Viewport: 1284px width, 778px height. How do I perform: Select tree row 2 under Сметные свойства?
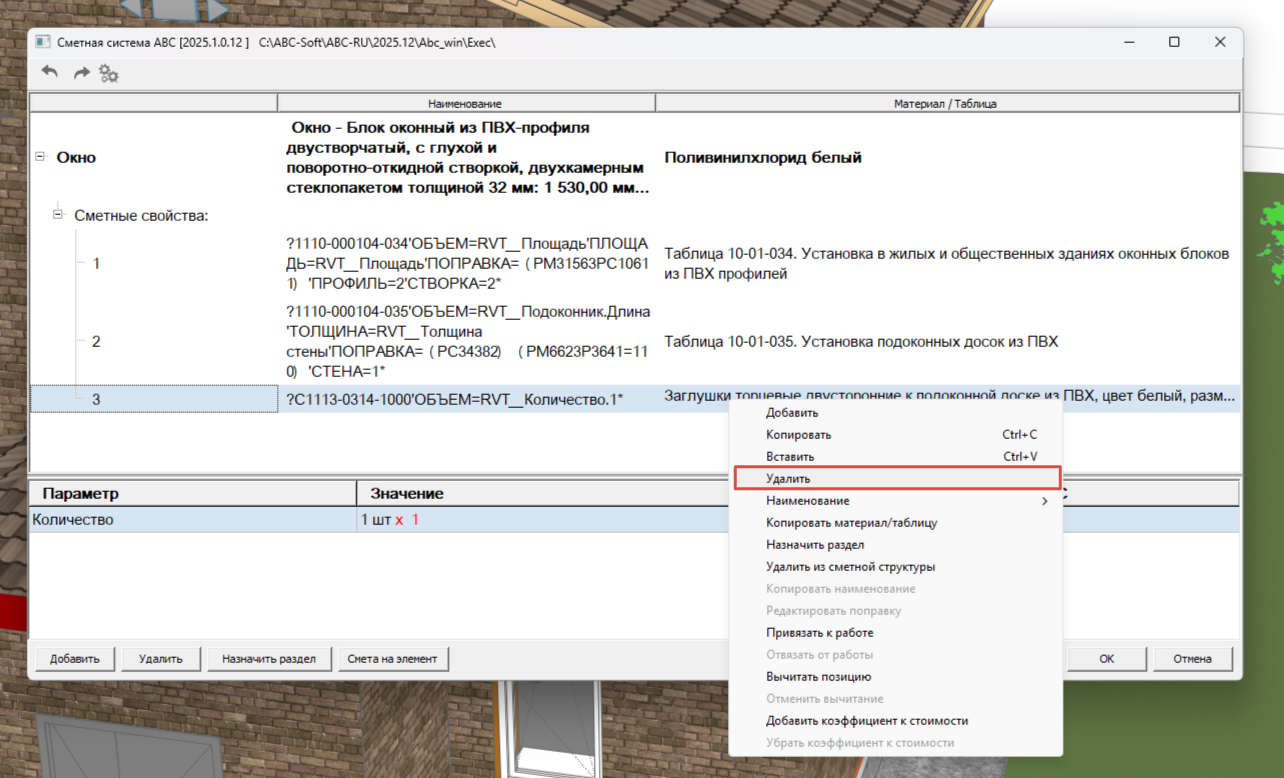pyautogui.click(x=96, y=342)
